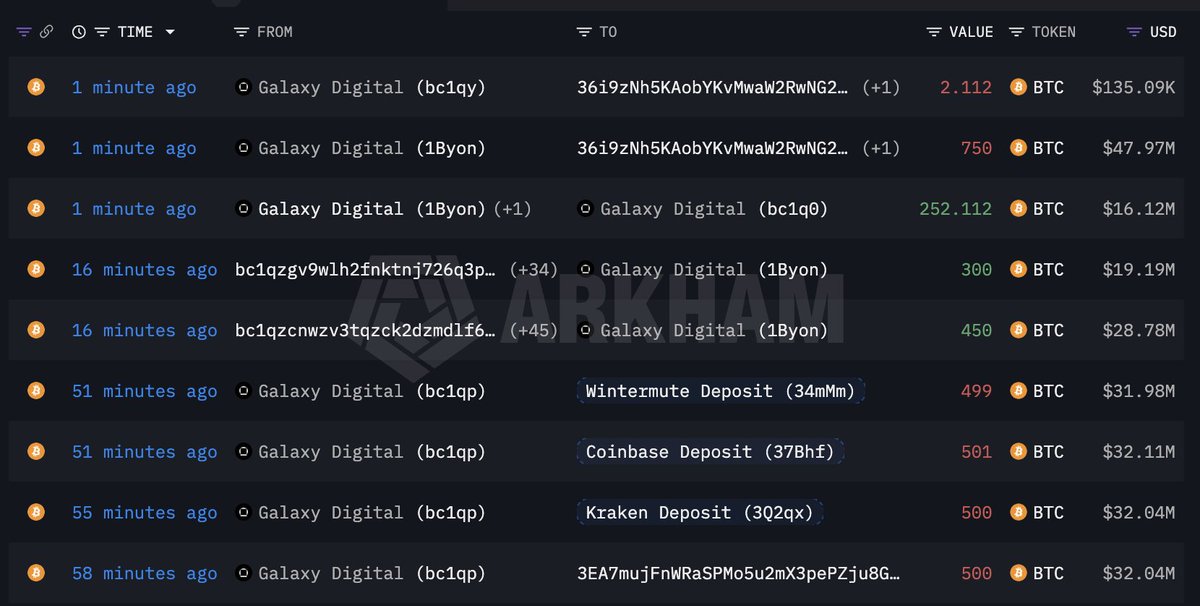Expand (+1) senders in 252.112 BTC row
1200x606 pixels.
(511, 209)
